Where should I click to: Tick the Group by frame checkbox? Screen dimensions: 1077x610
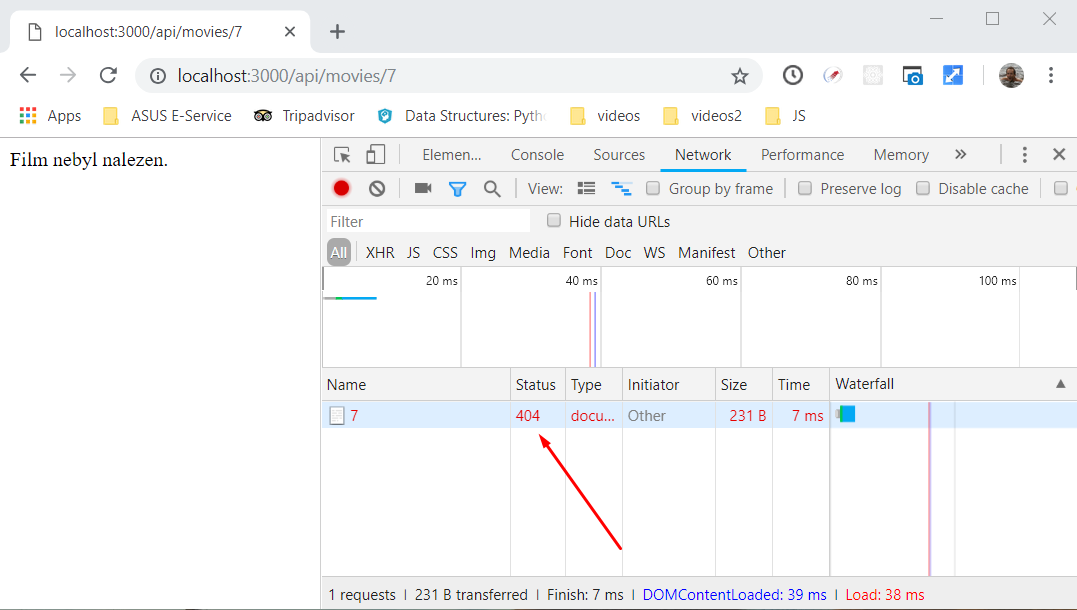[653, 188]
